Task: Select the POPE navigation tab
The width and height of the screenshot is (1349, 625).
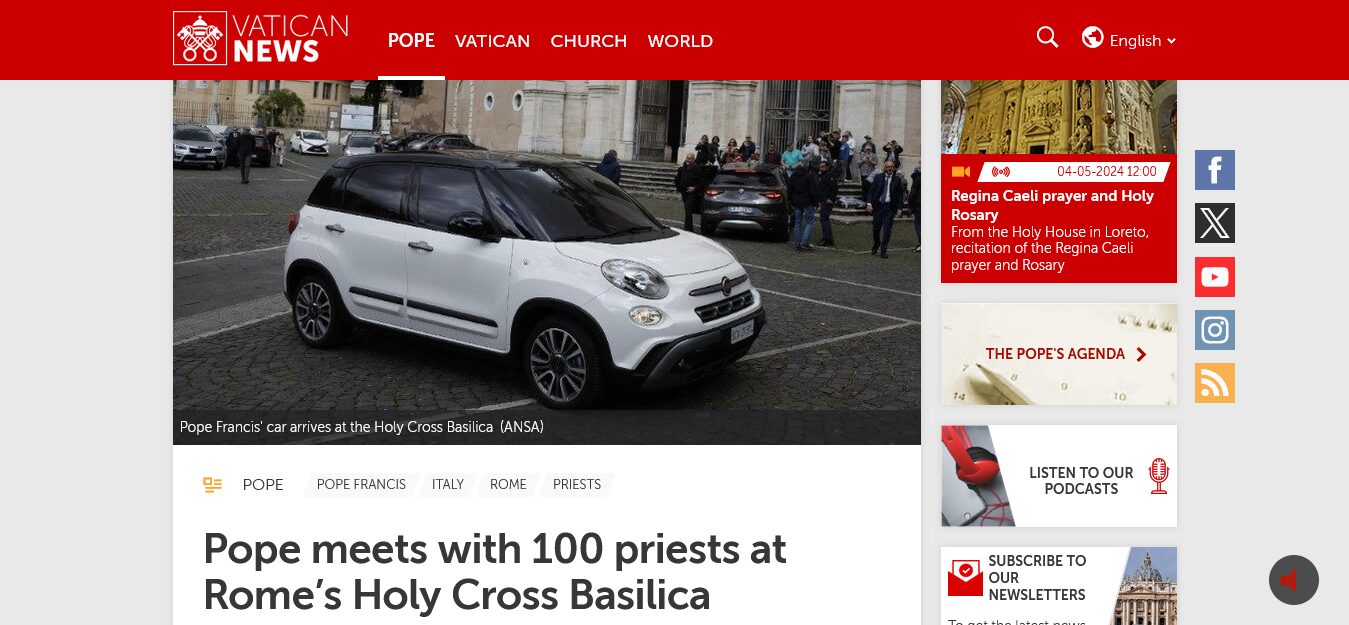Action: [411, 41]
